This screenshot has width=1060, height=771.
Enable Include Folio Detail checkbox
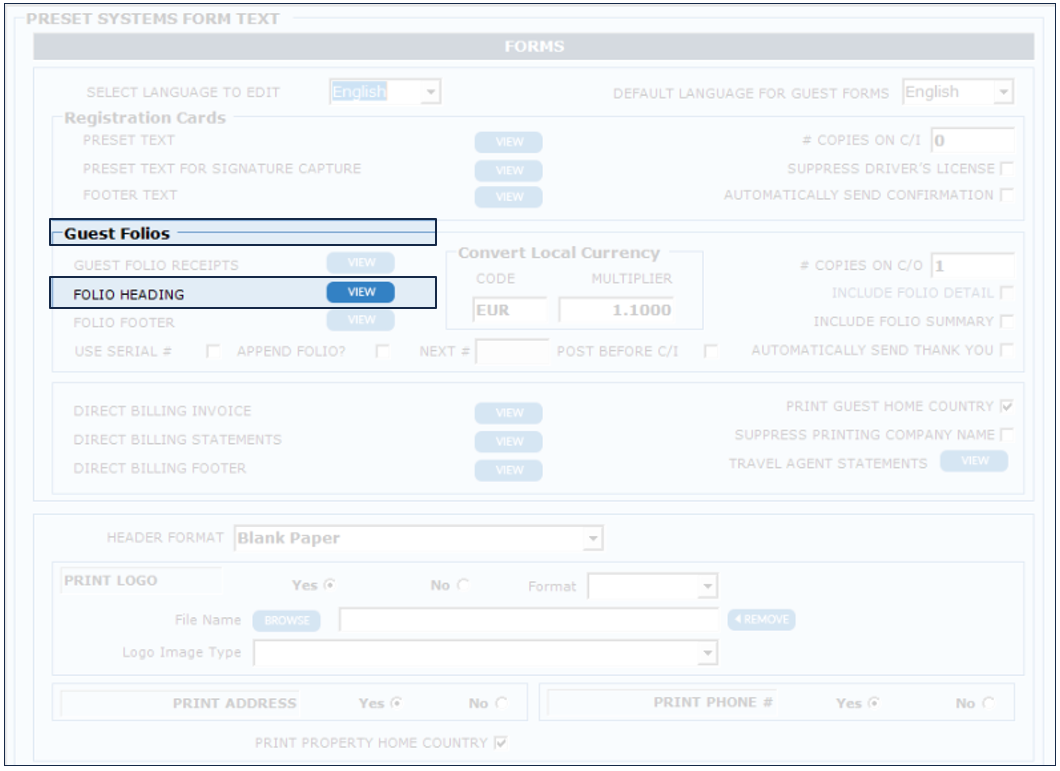coord(1006,293)
